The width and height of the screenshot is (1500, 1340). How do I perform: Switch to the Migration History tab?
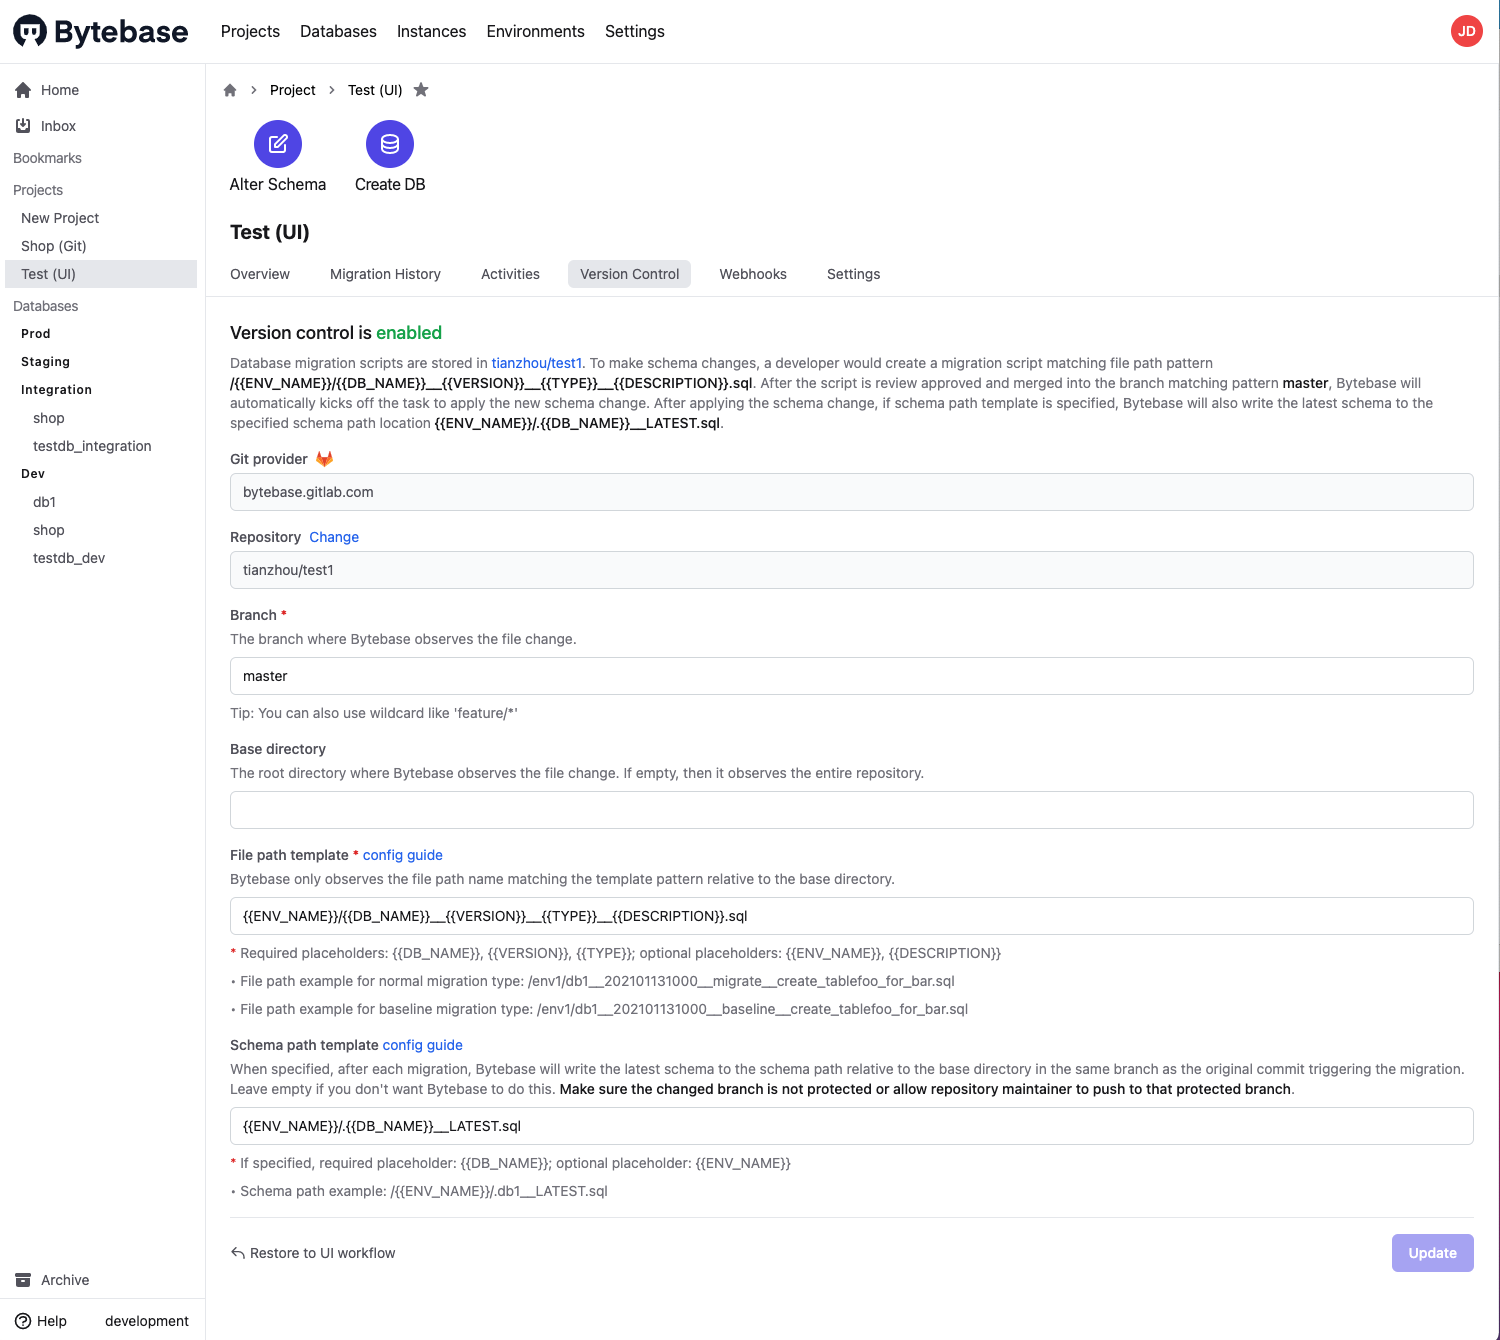click(x=385, y=274)
